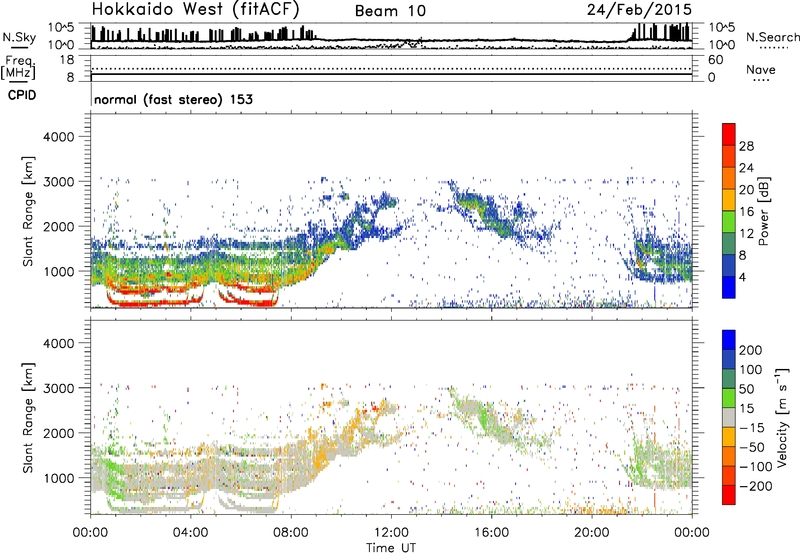This screenshot has height=554, width=800.
Task: Click the "100" value on the velocity colorbar
Action: click(751, 370)
